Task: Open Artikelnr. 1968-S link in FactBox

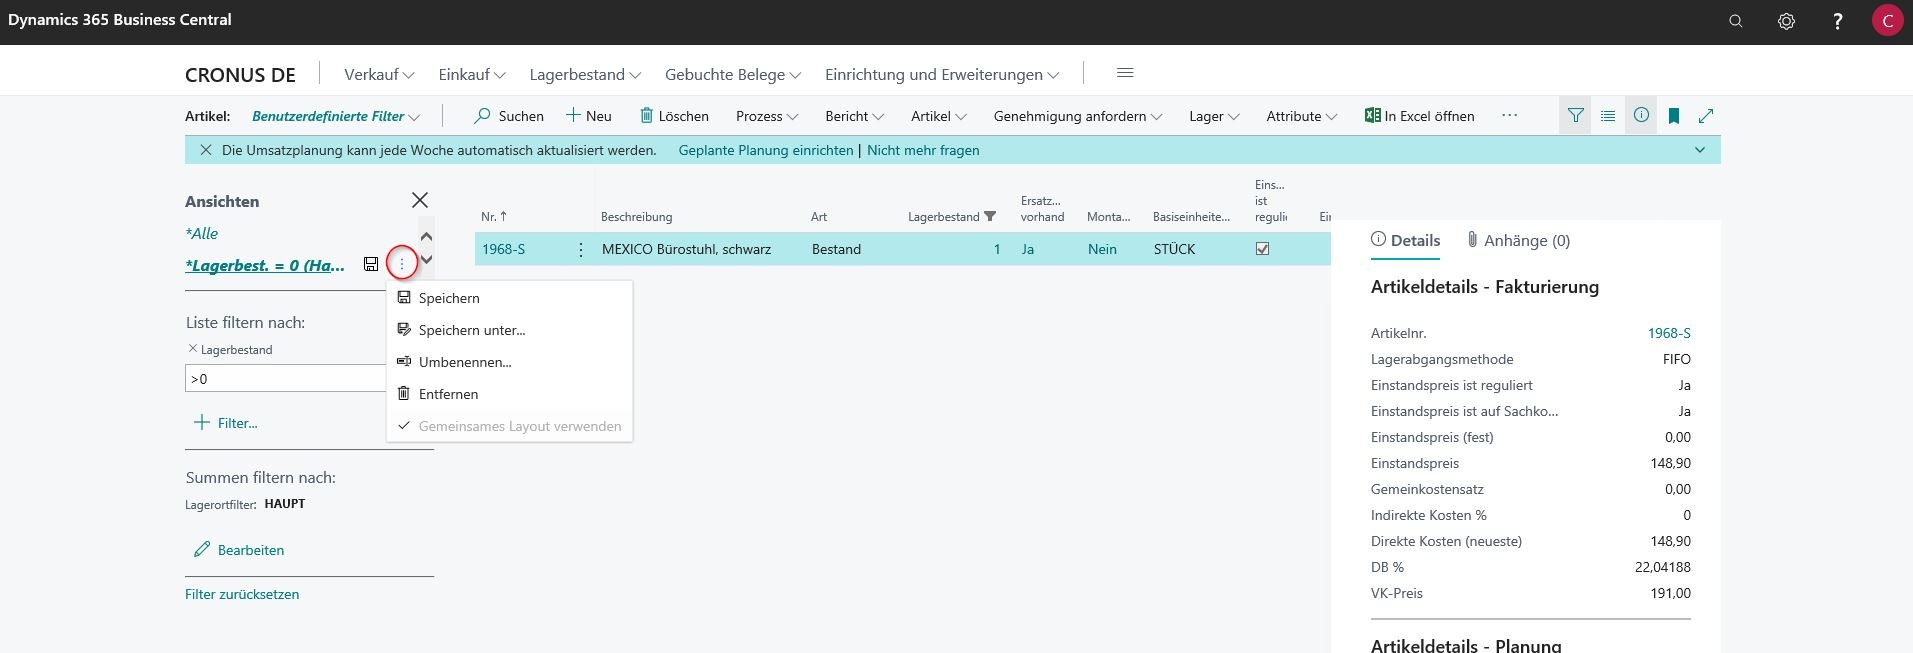Action: (x=1669, y=333)
